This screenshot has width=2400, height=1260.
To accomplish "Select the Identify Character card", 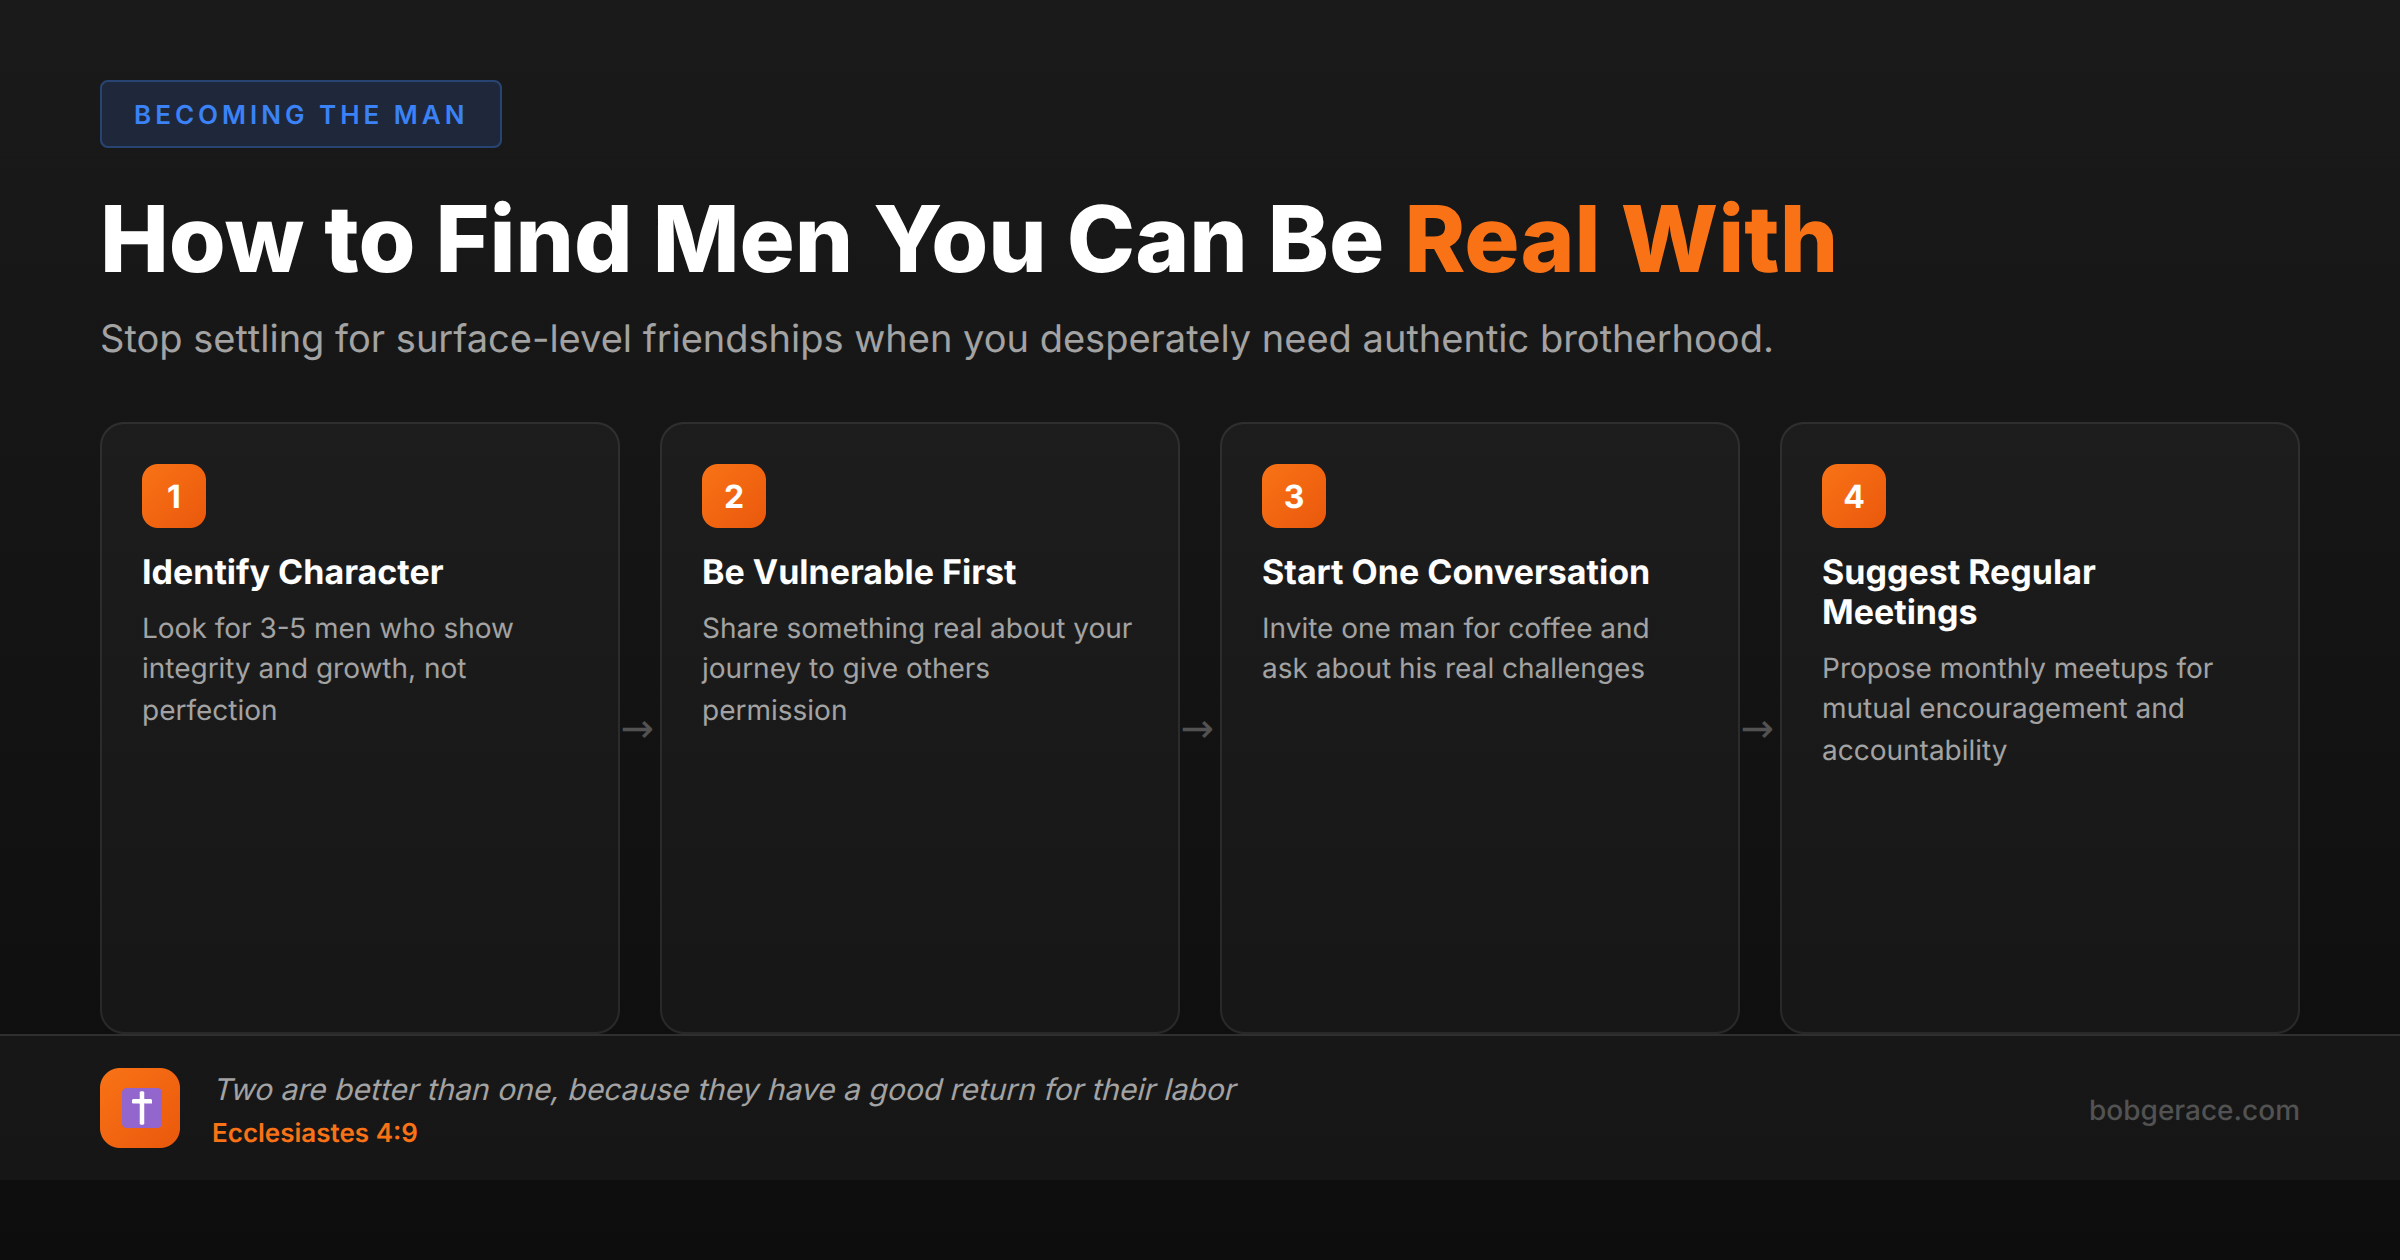I will click(x=359, y=725).
